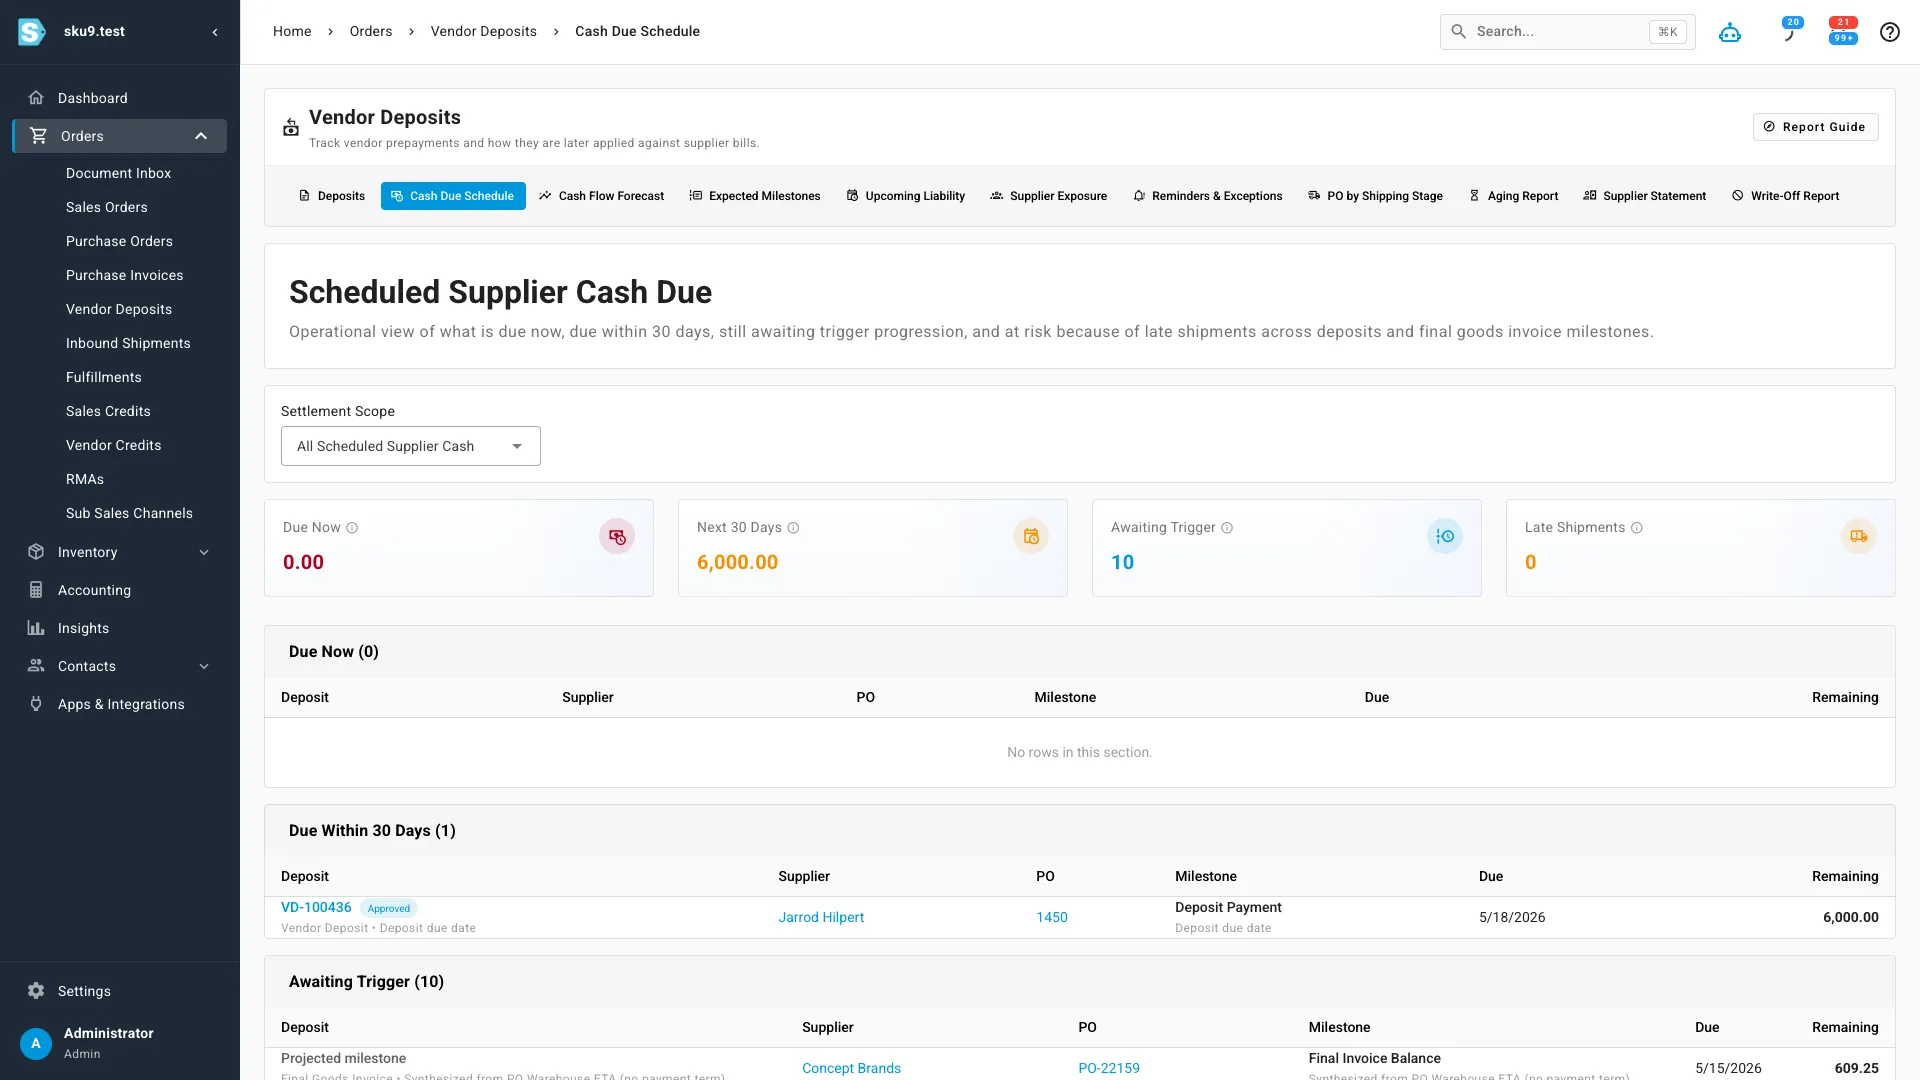Click the Report Guide button

click(x=1815, y=127)
